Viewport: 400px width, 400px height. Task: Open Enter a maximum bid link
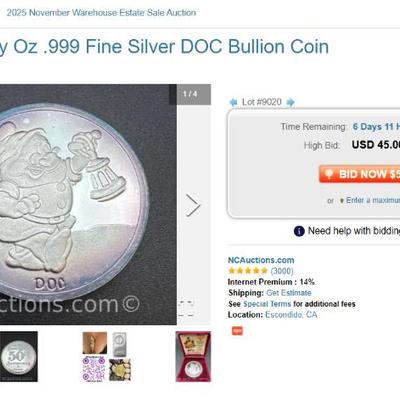373,200
